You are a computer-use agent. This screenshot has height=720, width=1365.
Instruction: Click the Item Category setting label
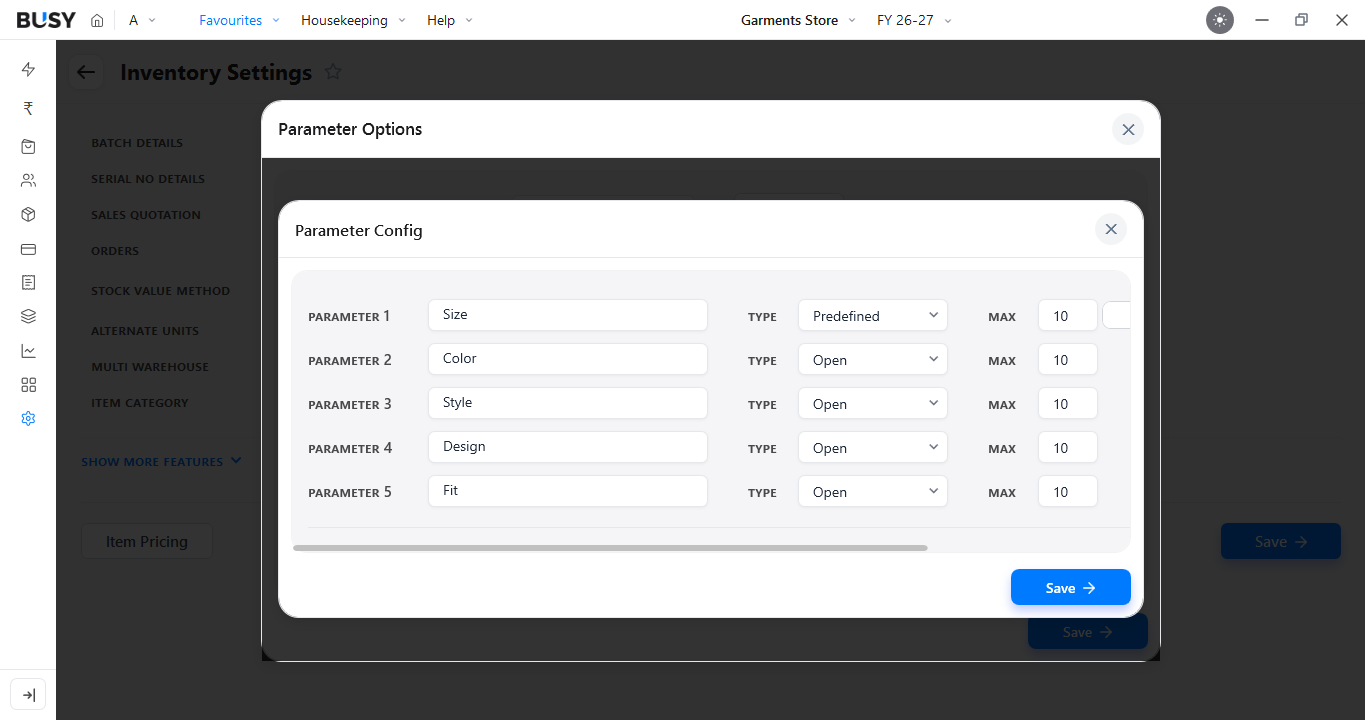(140, 403)
